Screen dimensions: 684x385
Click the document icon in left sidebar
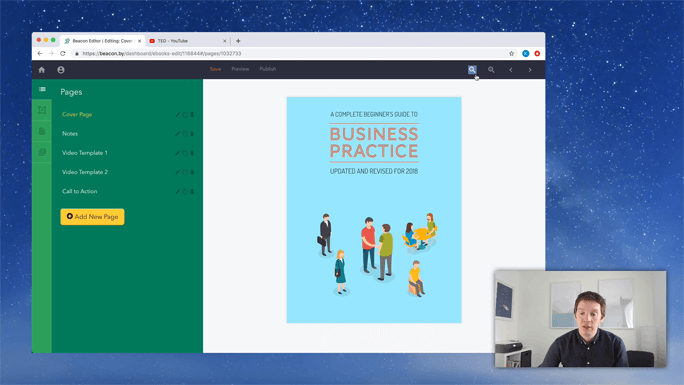click(x=42, y=131)
